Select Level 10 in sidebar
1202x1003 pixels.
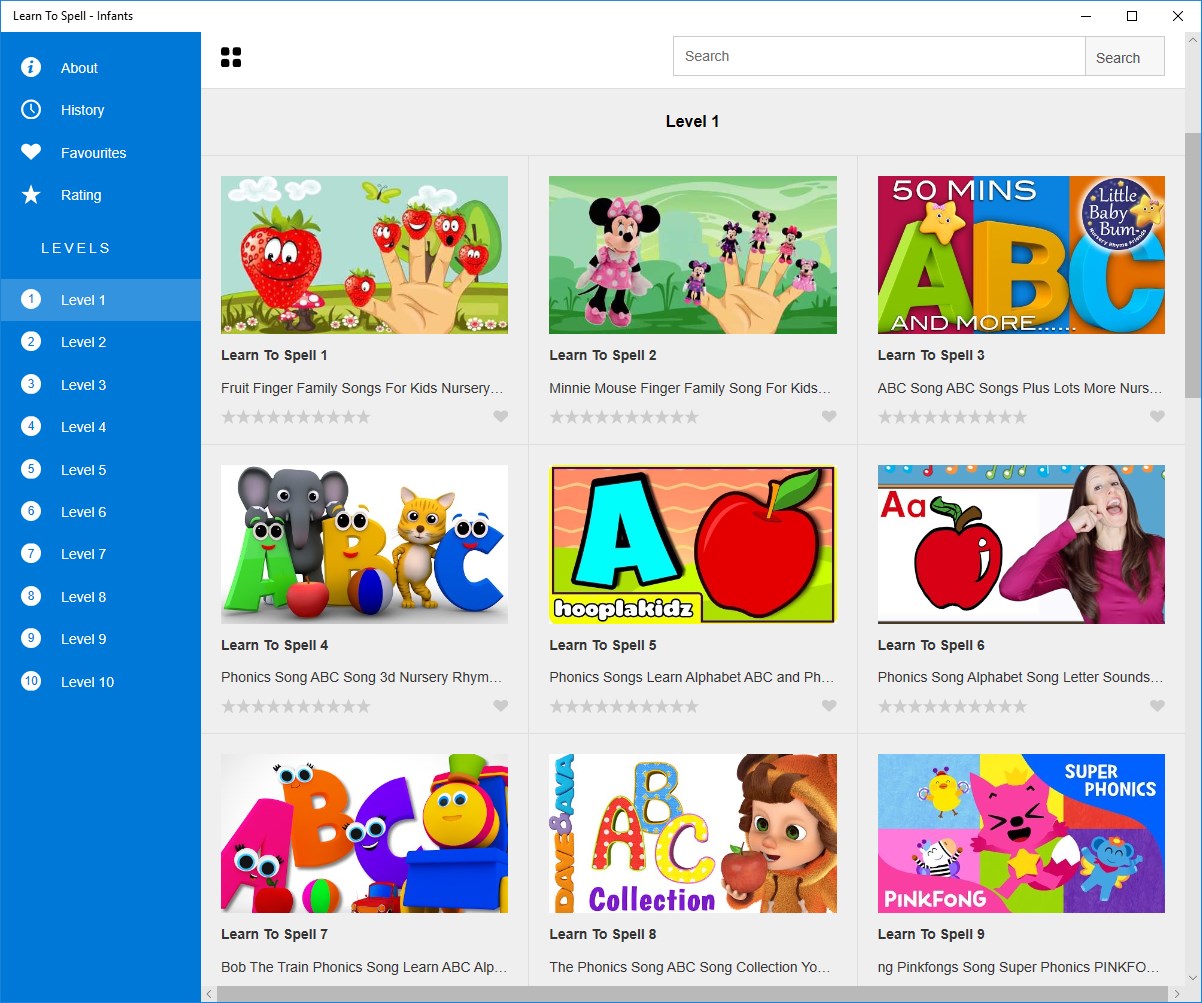point(100,682)
